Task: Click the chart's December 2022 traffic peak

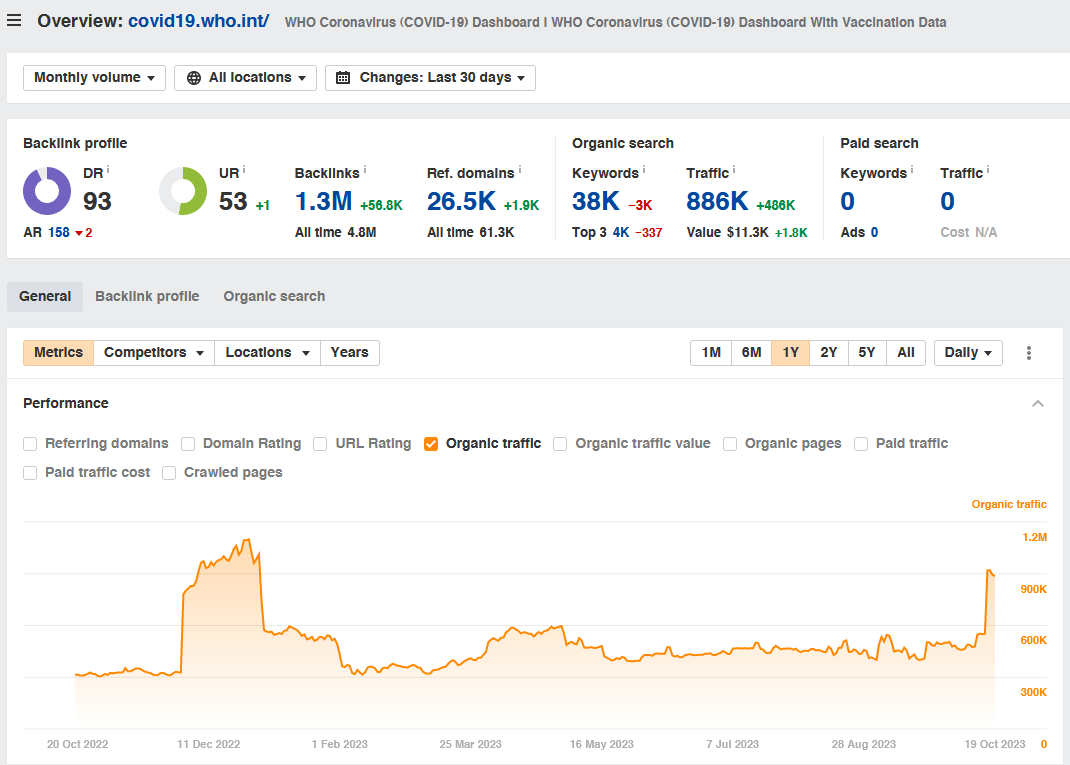Action: pyautogui.click(x=248, y=540)
